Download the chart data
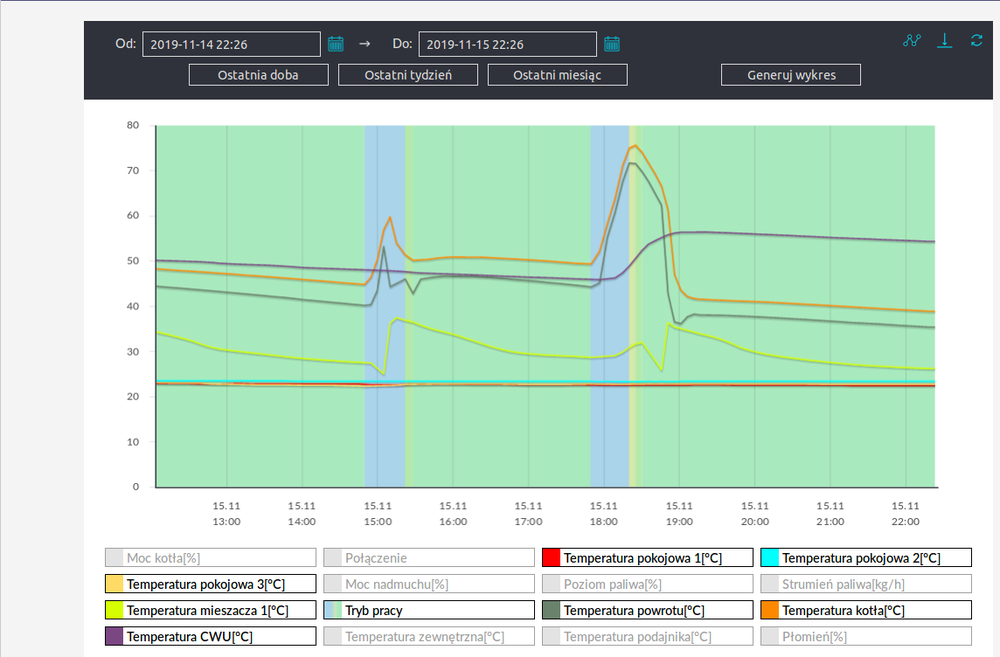1000x657 pixels. tap(945, 41)
